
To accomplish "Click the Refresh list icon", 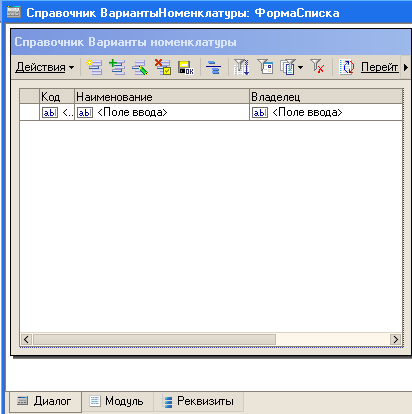I will coord(347,67).
